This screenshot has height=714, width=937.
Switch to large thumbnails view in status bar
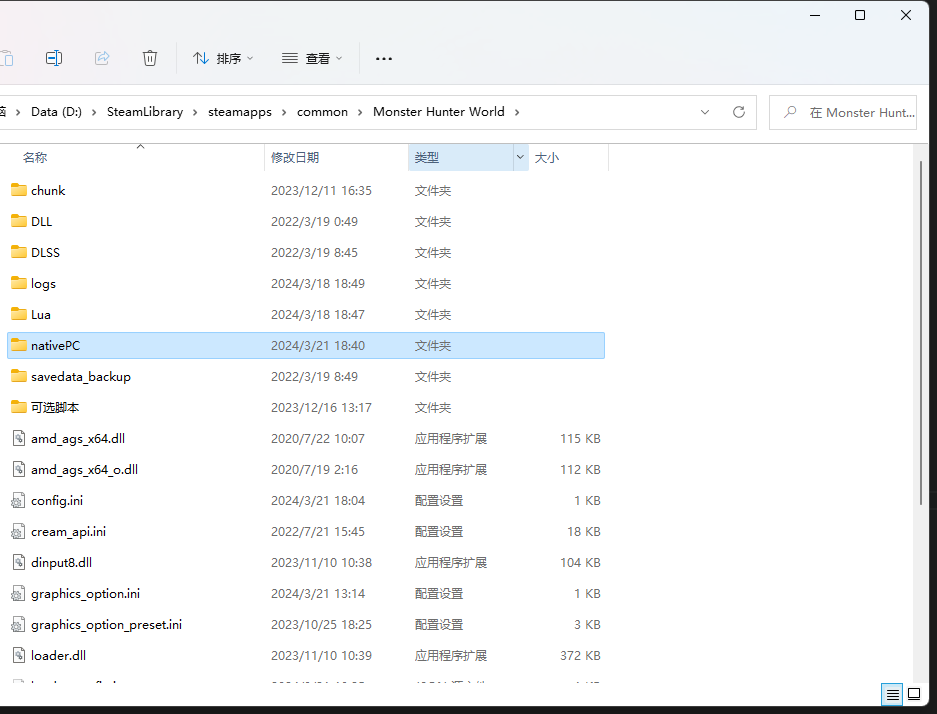click(914, 694)
